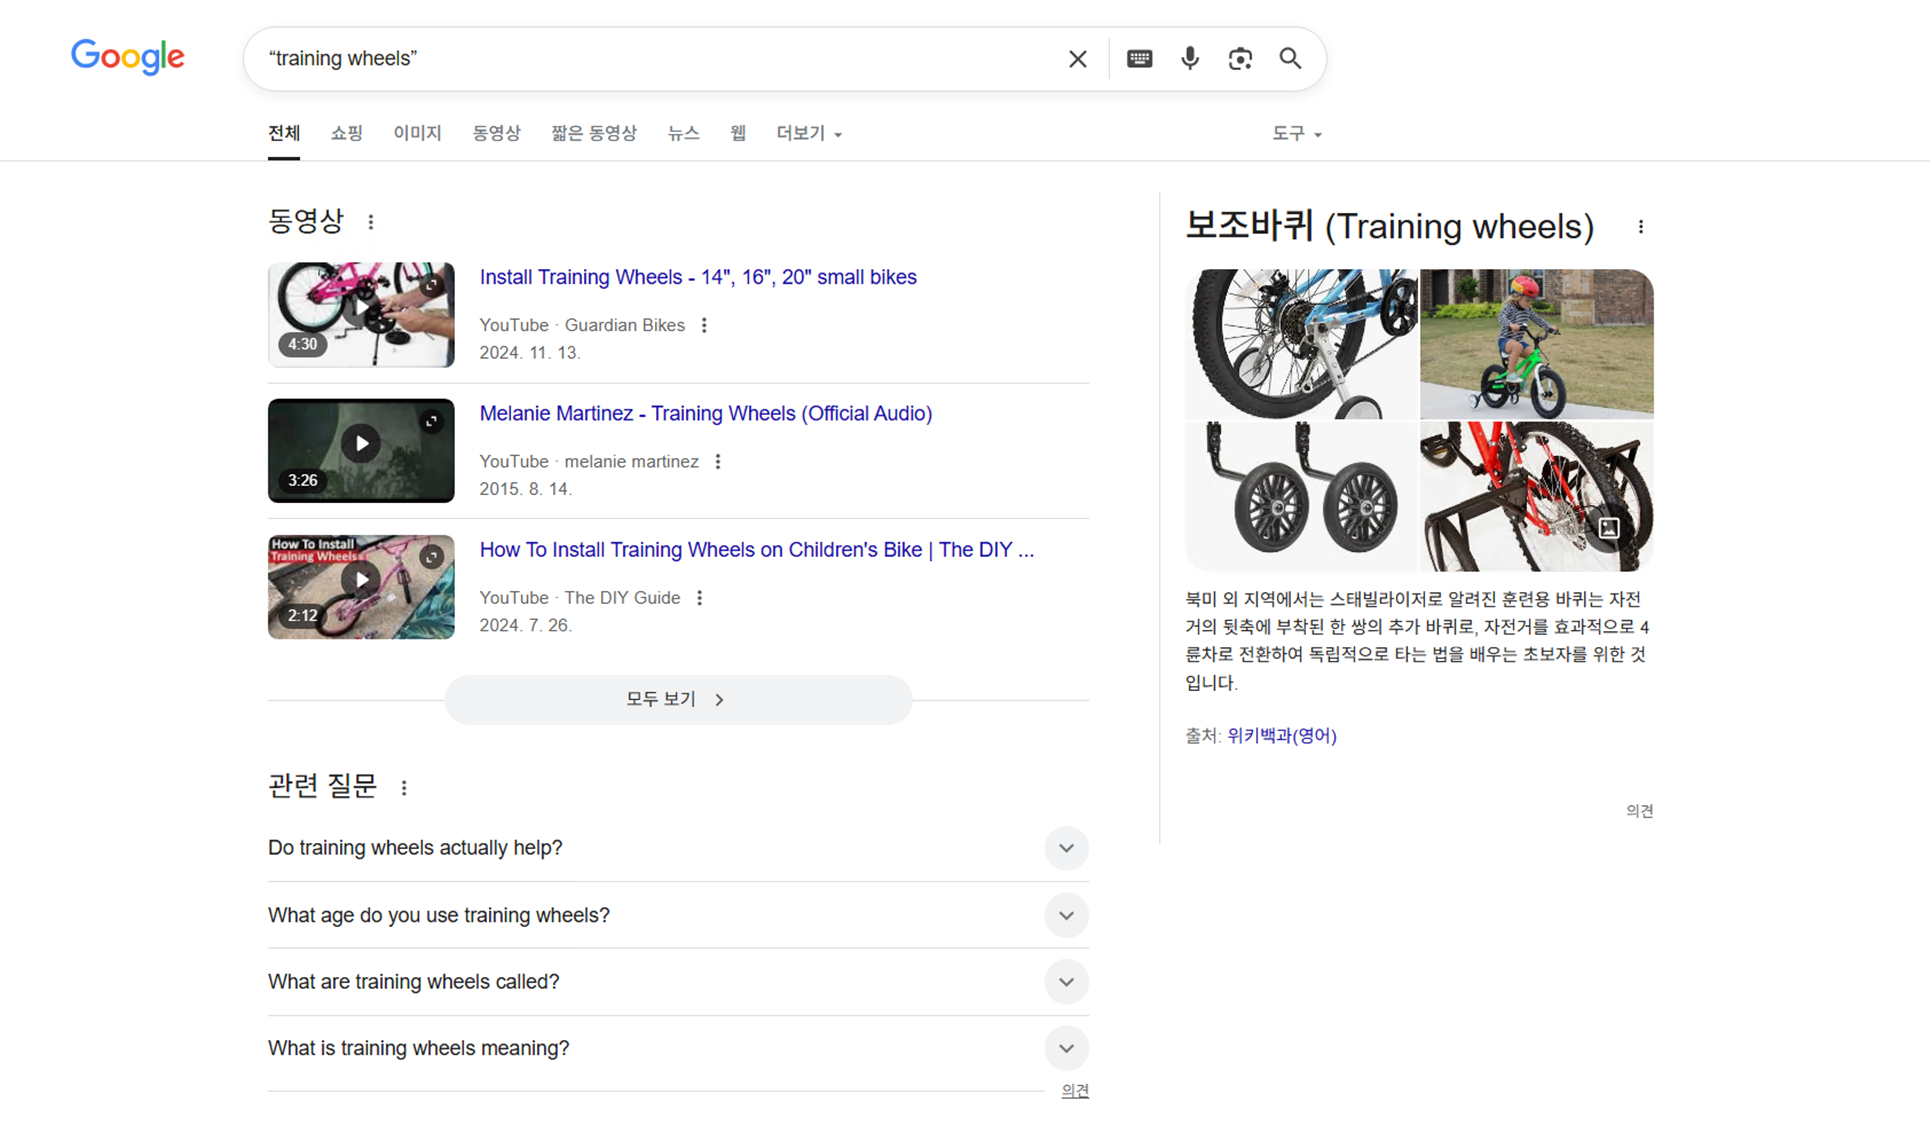Switch to the 이미지 tab
1930x1125 pixels.
(x=417, y=133)
